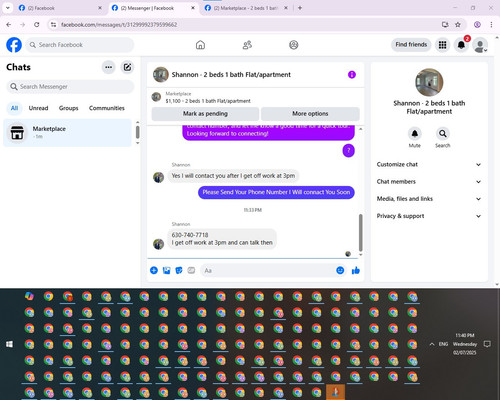This screenshot has width=500, height=400.
Task: Reload the page
Action: [37, 25]
